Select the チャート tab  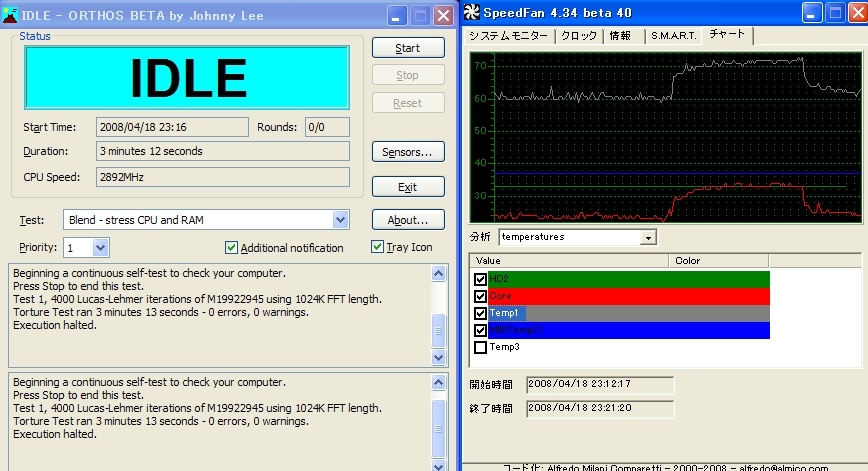(727, 34)
